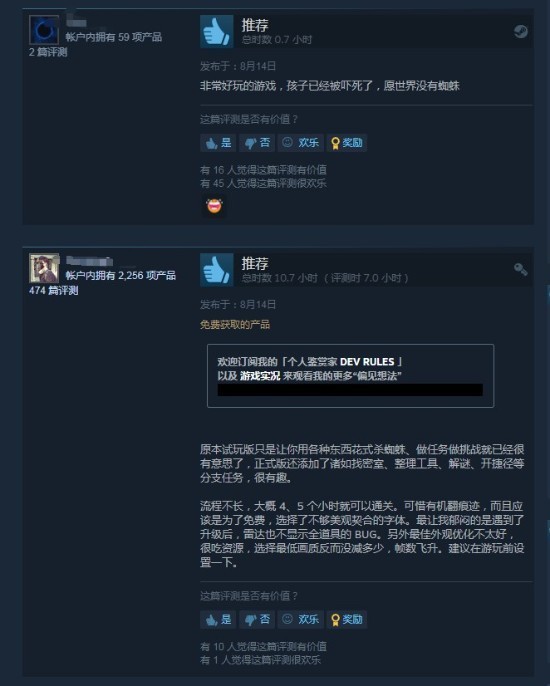Click the second review's thumbs-up recommend icon

217,270
